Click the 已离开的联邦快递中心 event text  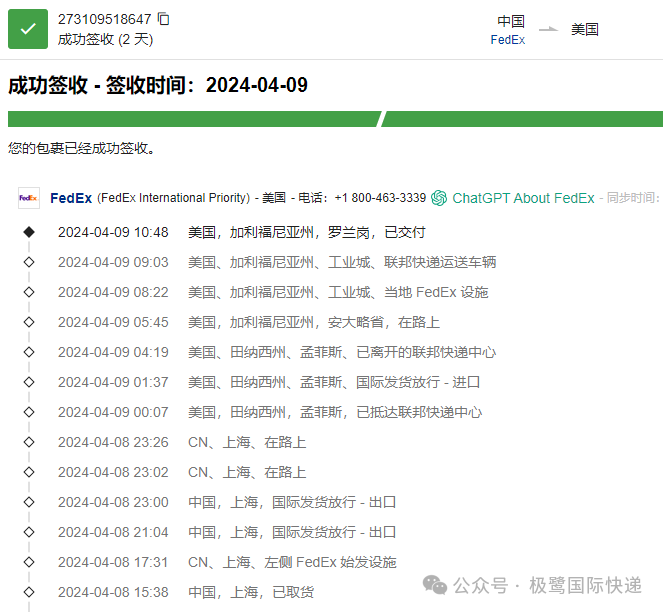coord(426,352)
